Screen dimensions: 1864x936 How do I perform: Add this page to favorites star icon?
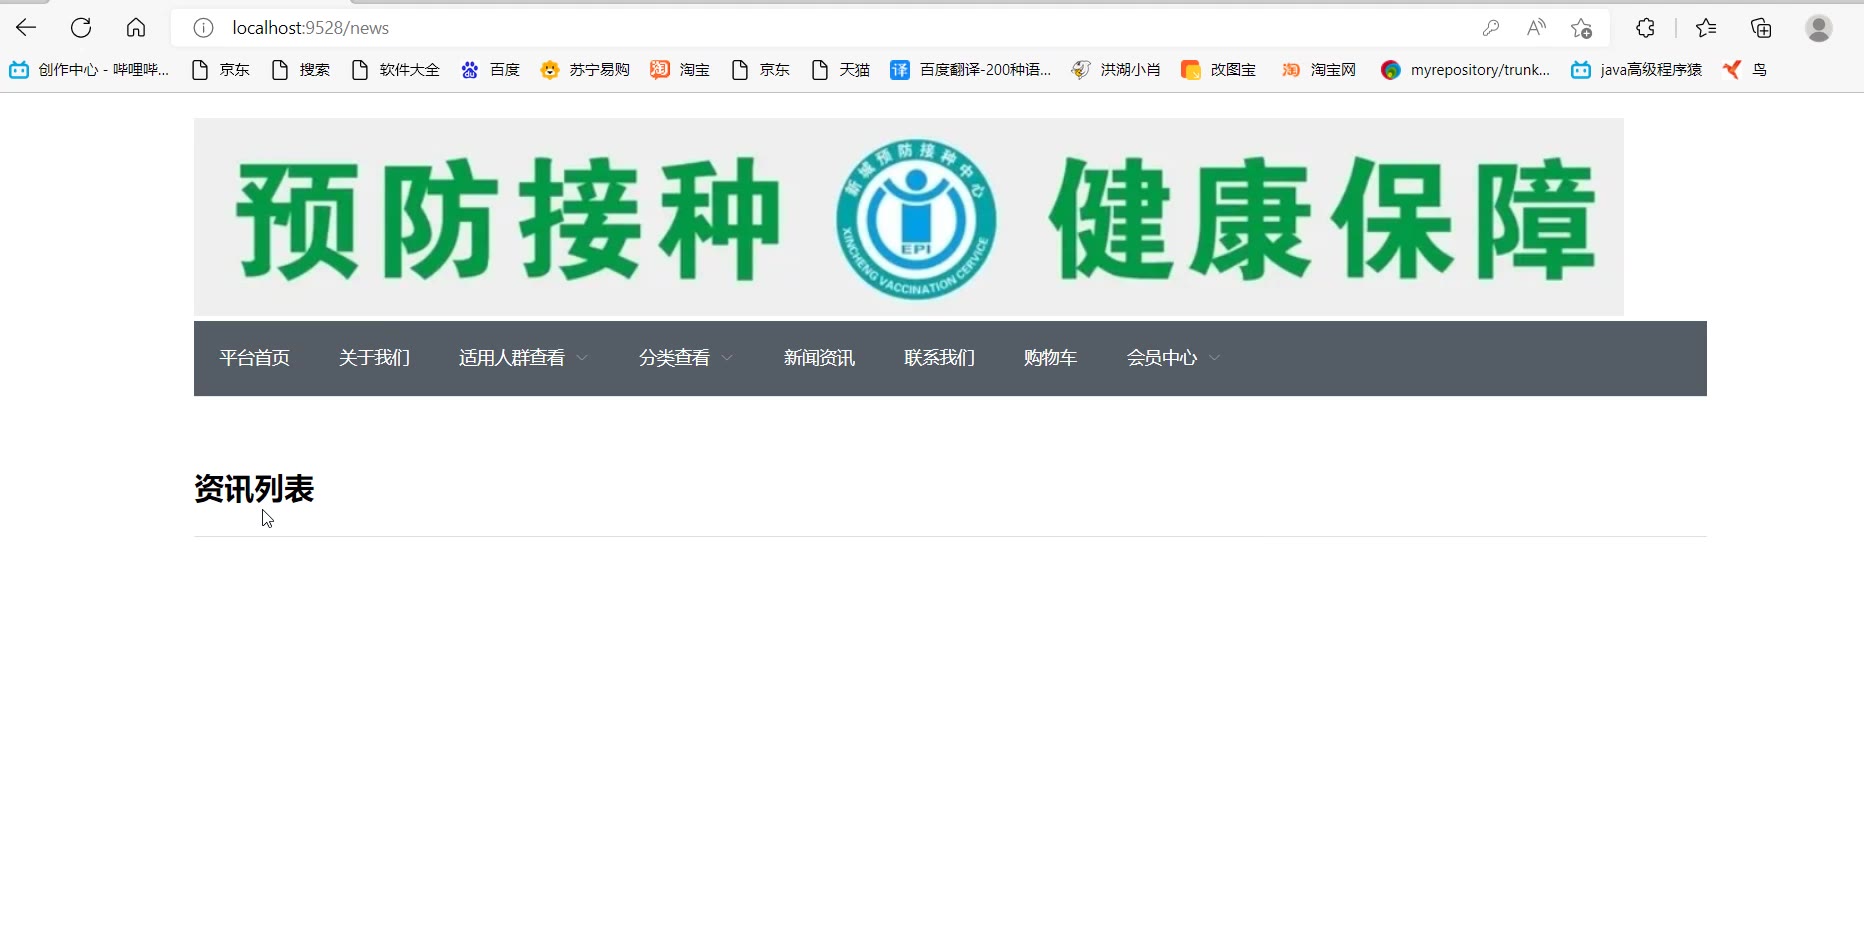point(1581,28)
